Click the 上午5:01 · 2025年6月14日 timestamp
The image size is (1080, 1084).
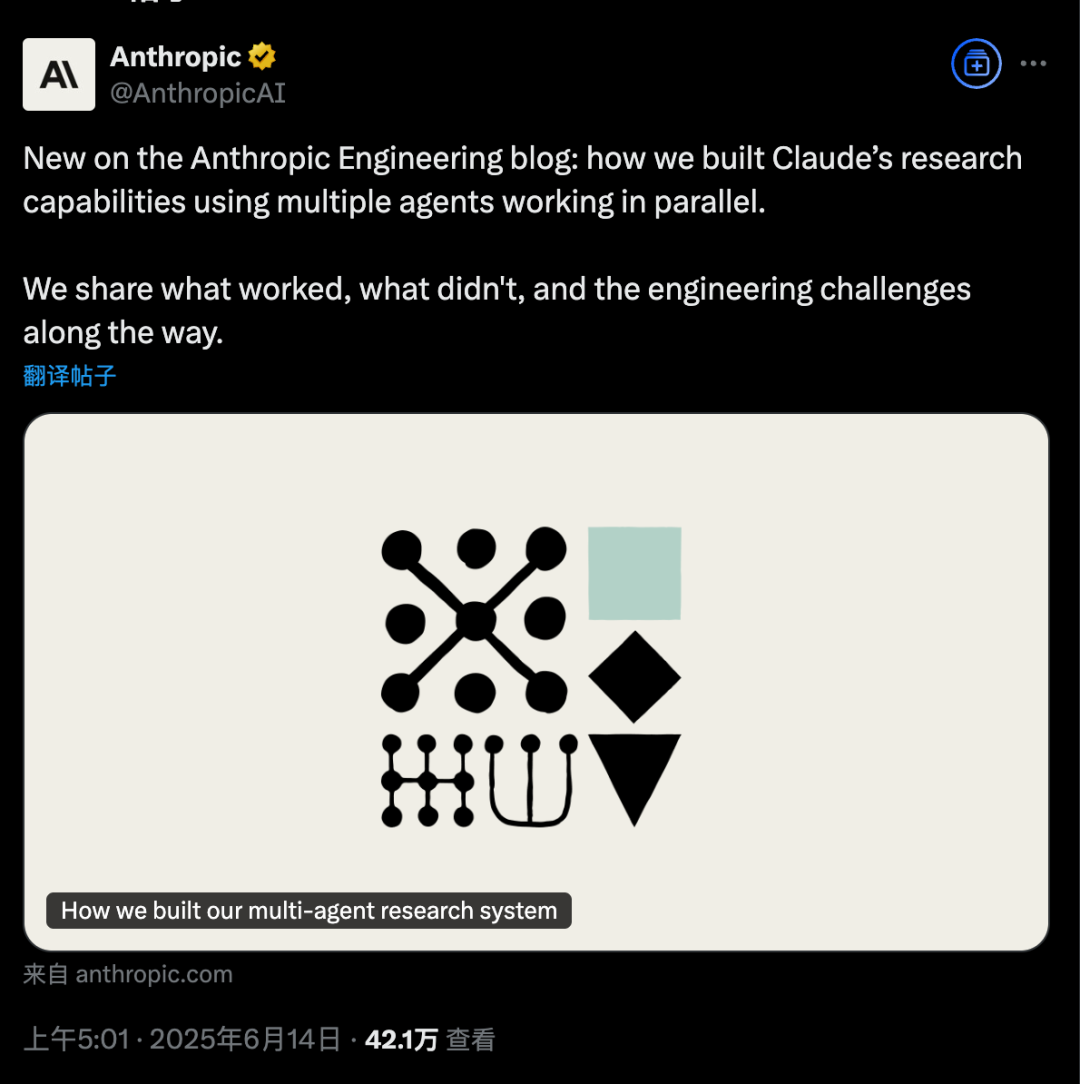(x=182, y=1040)
